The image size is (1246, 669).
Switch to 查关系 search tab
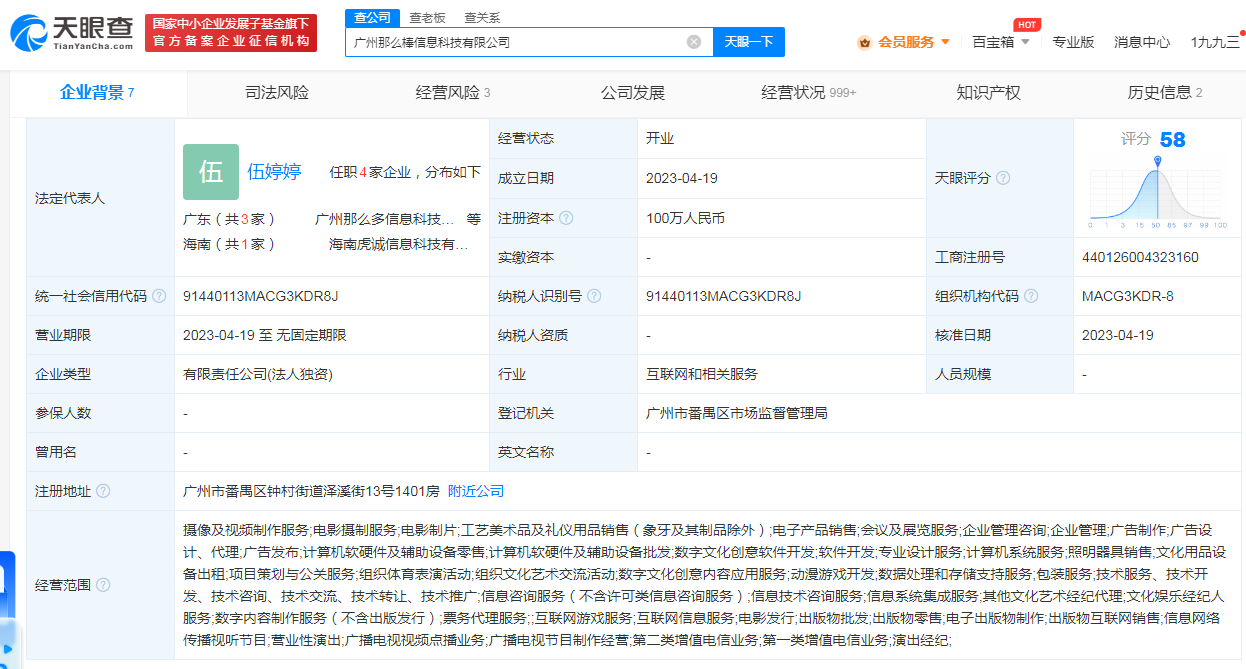tap(482, 18)
